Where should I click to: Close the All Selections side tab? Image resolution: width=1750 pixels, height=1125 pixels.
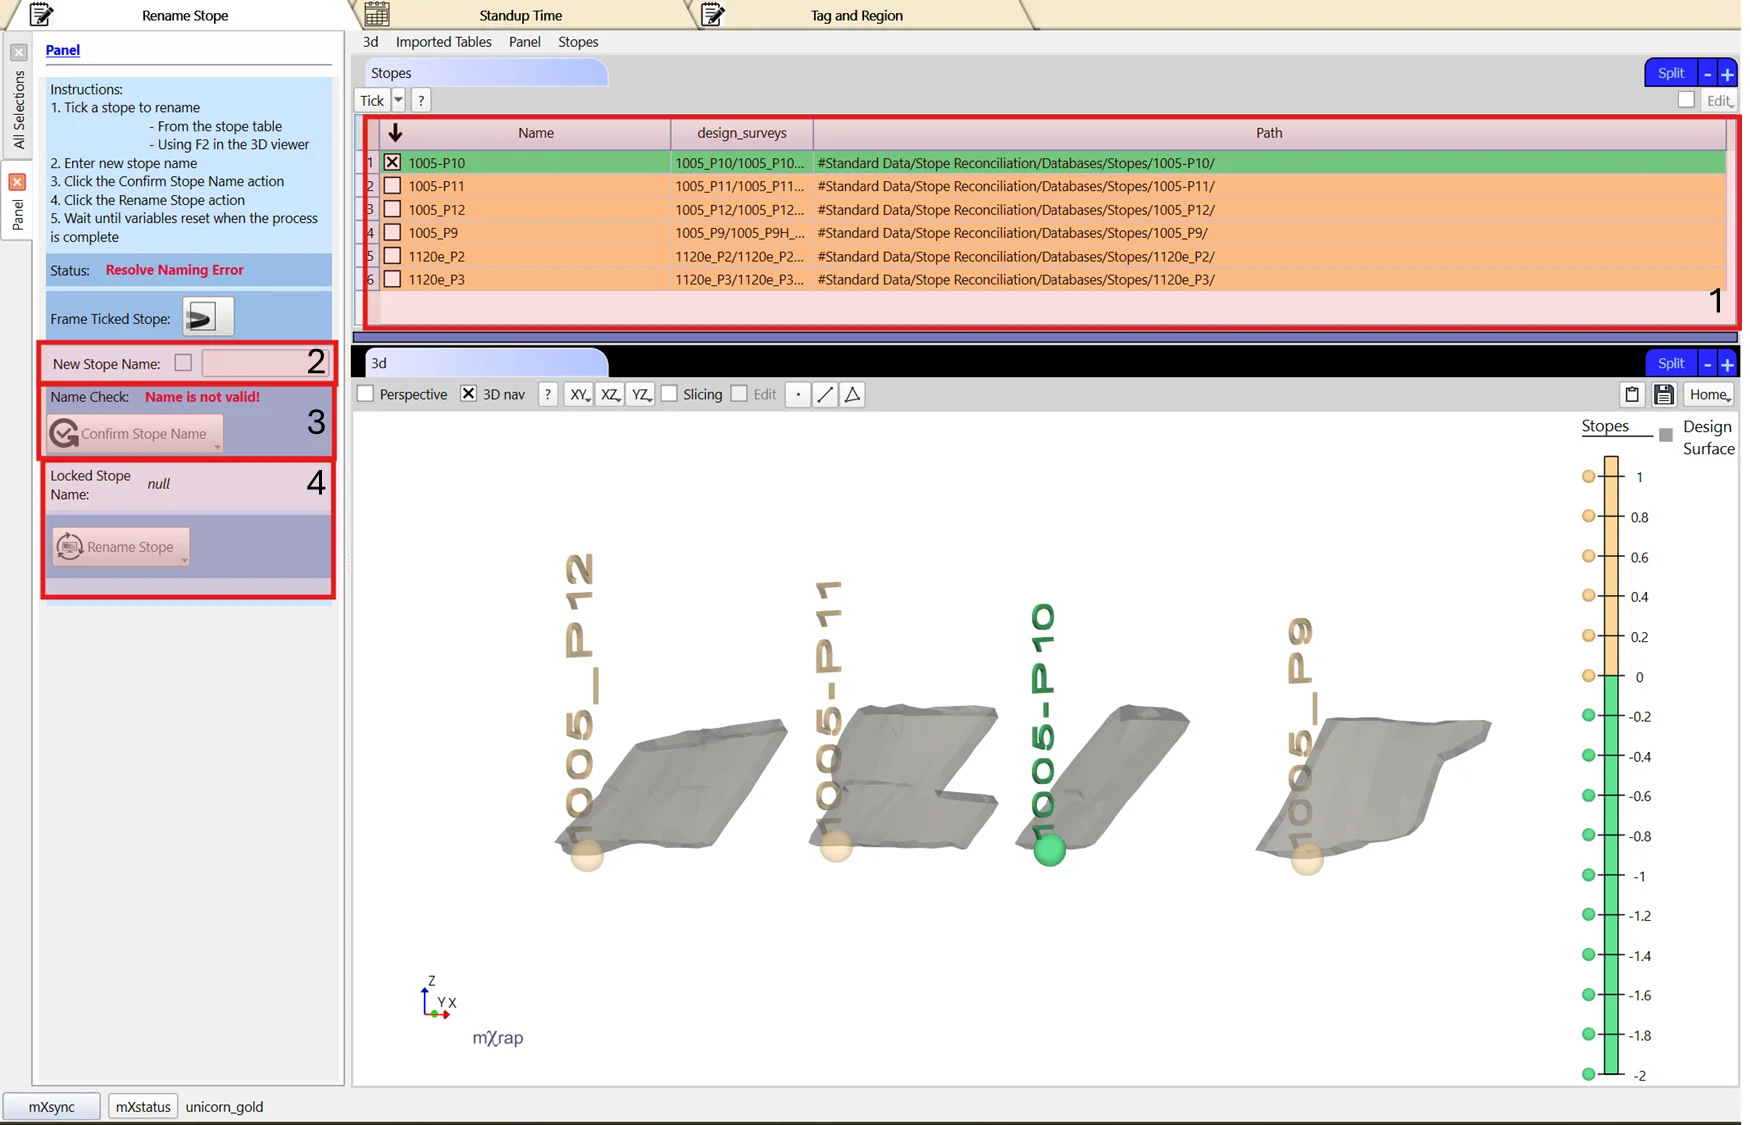pyautogui.click(x=18, y=52)
